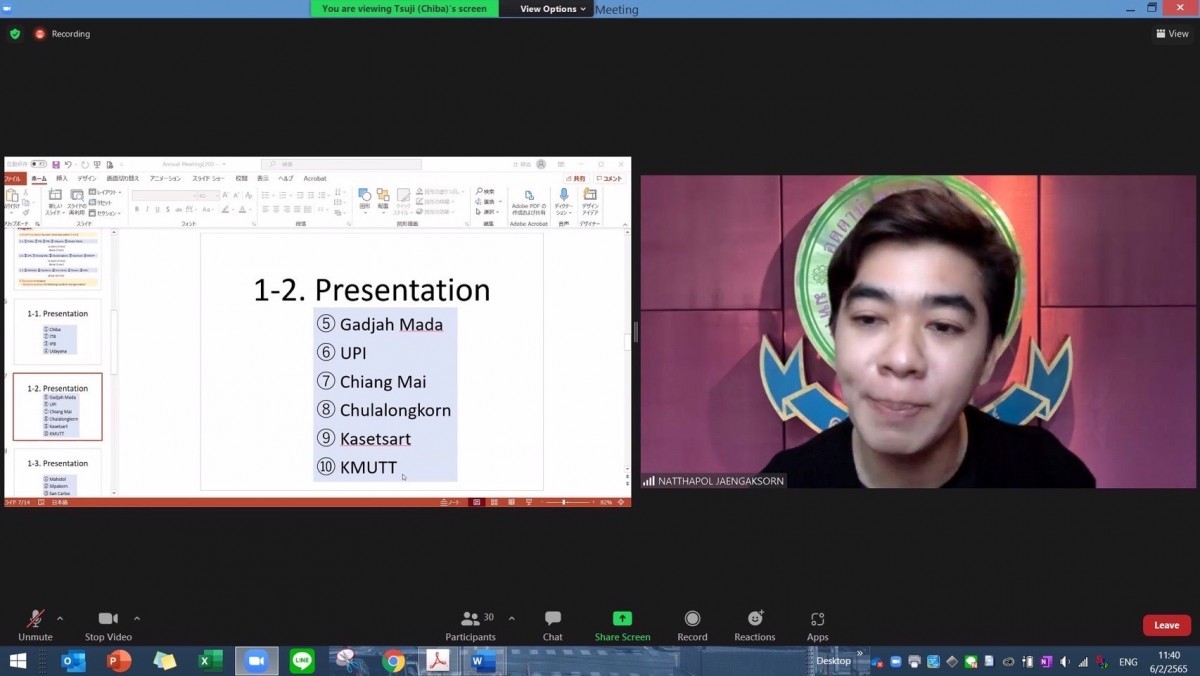Switch to Zoom in the taskbar
The image size is (1200, 676).
(256, 661)
